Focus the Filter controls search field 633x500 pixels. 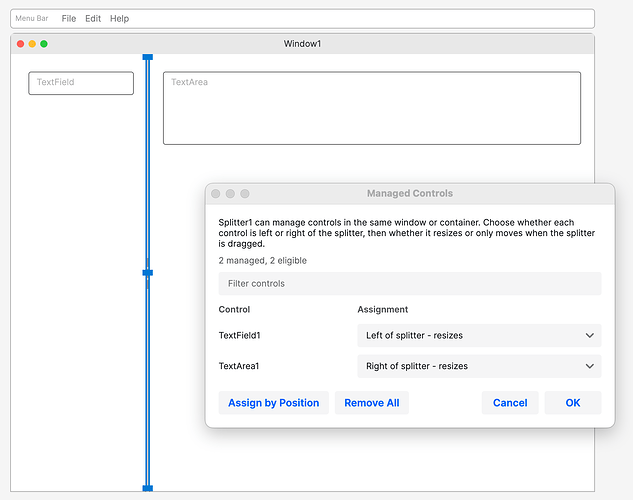tap(410, 283)
